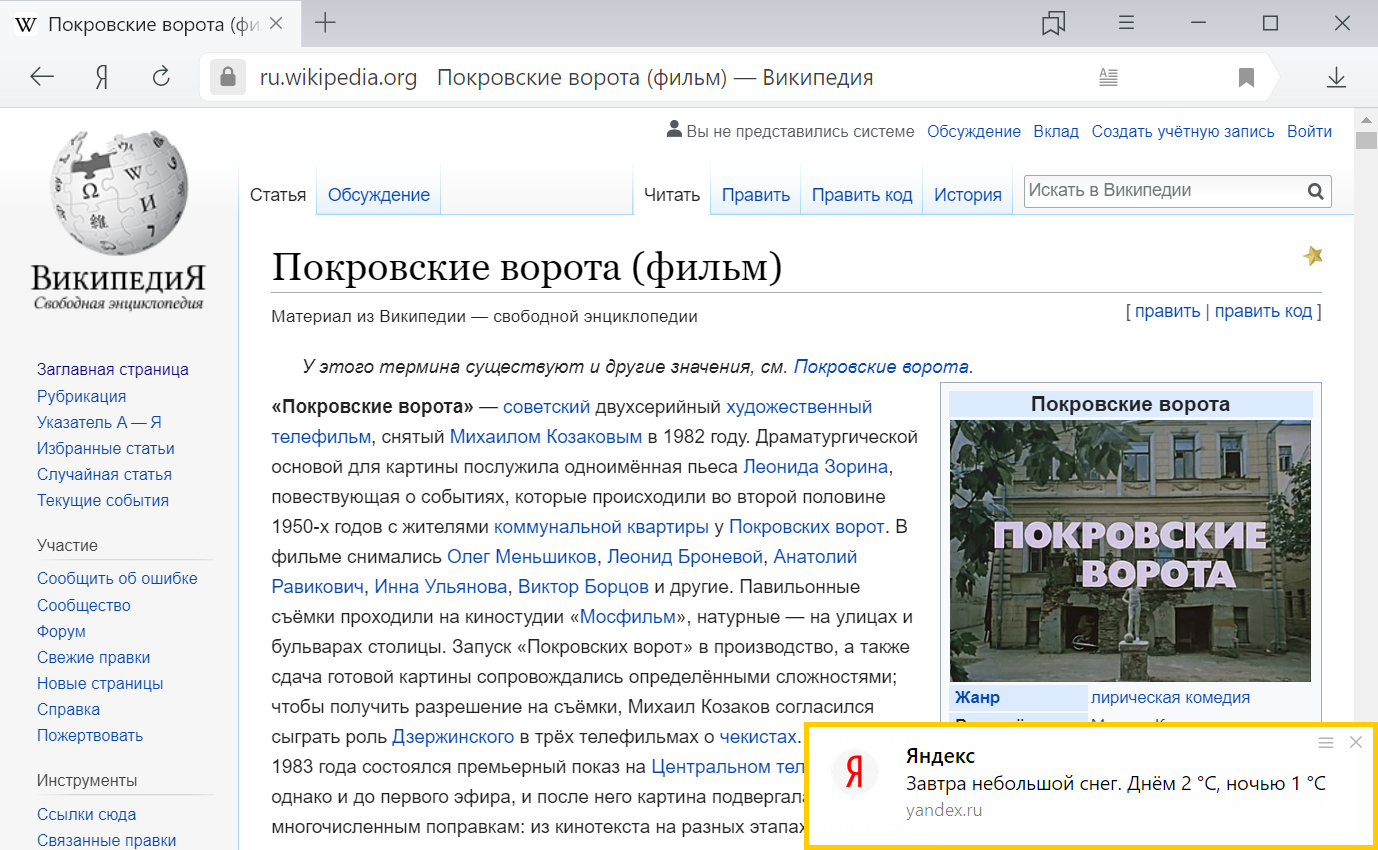This screenshot has width=1378, height=850.
Task: Open Новые страницы sidebar link
Action: pos(100,683)
